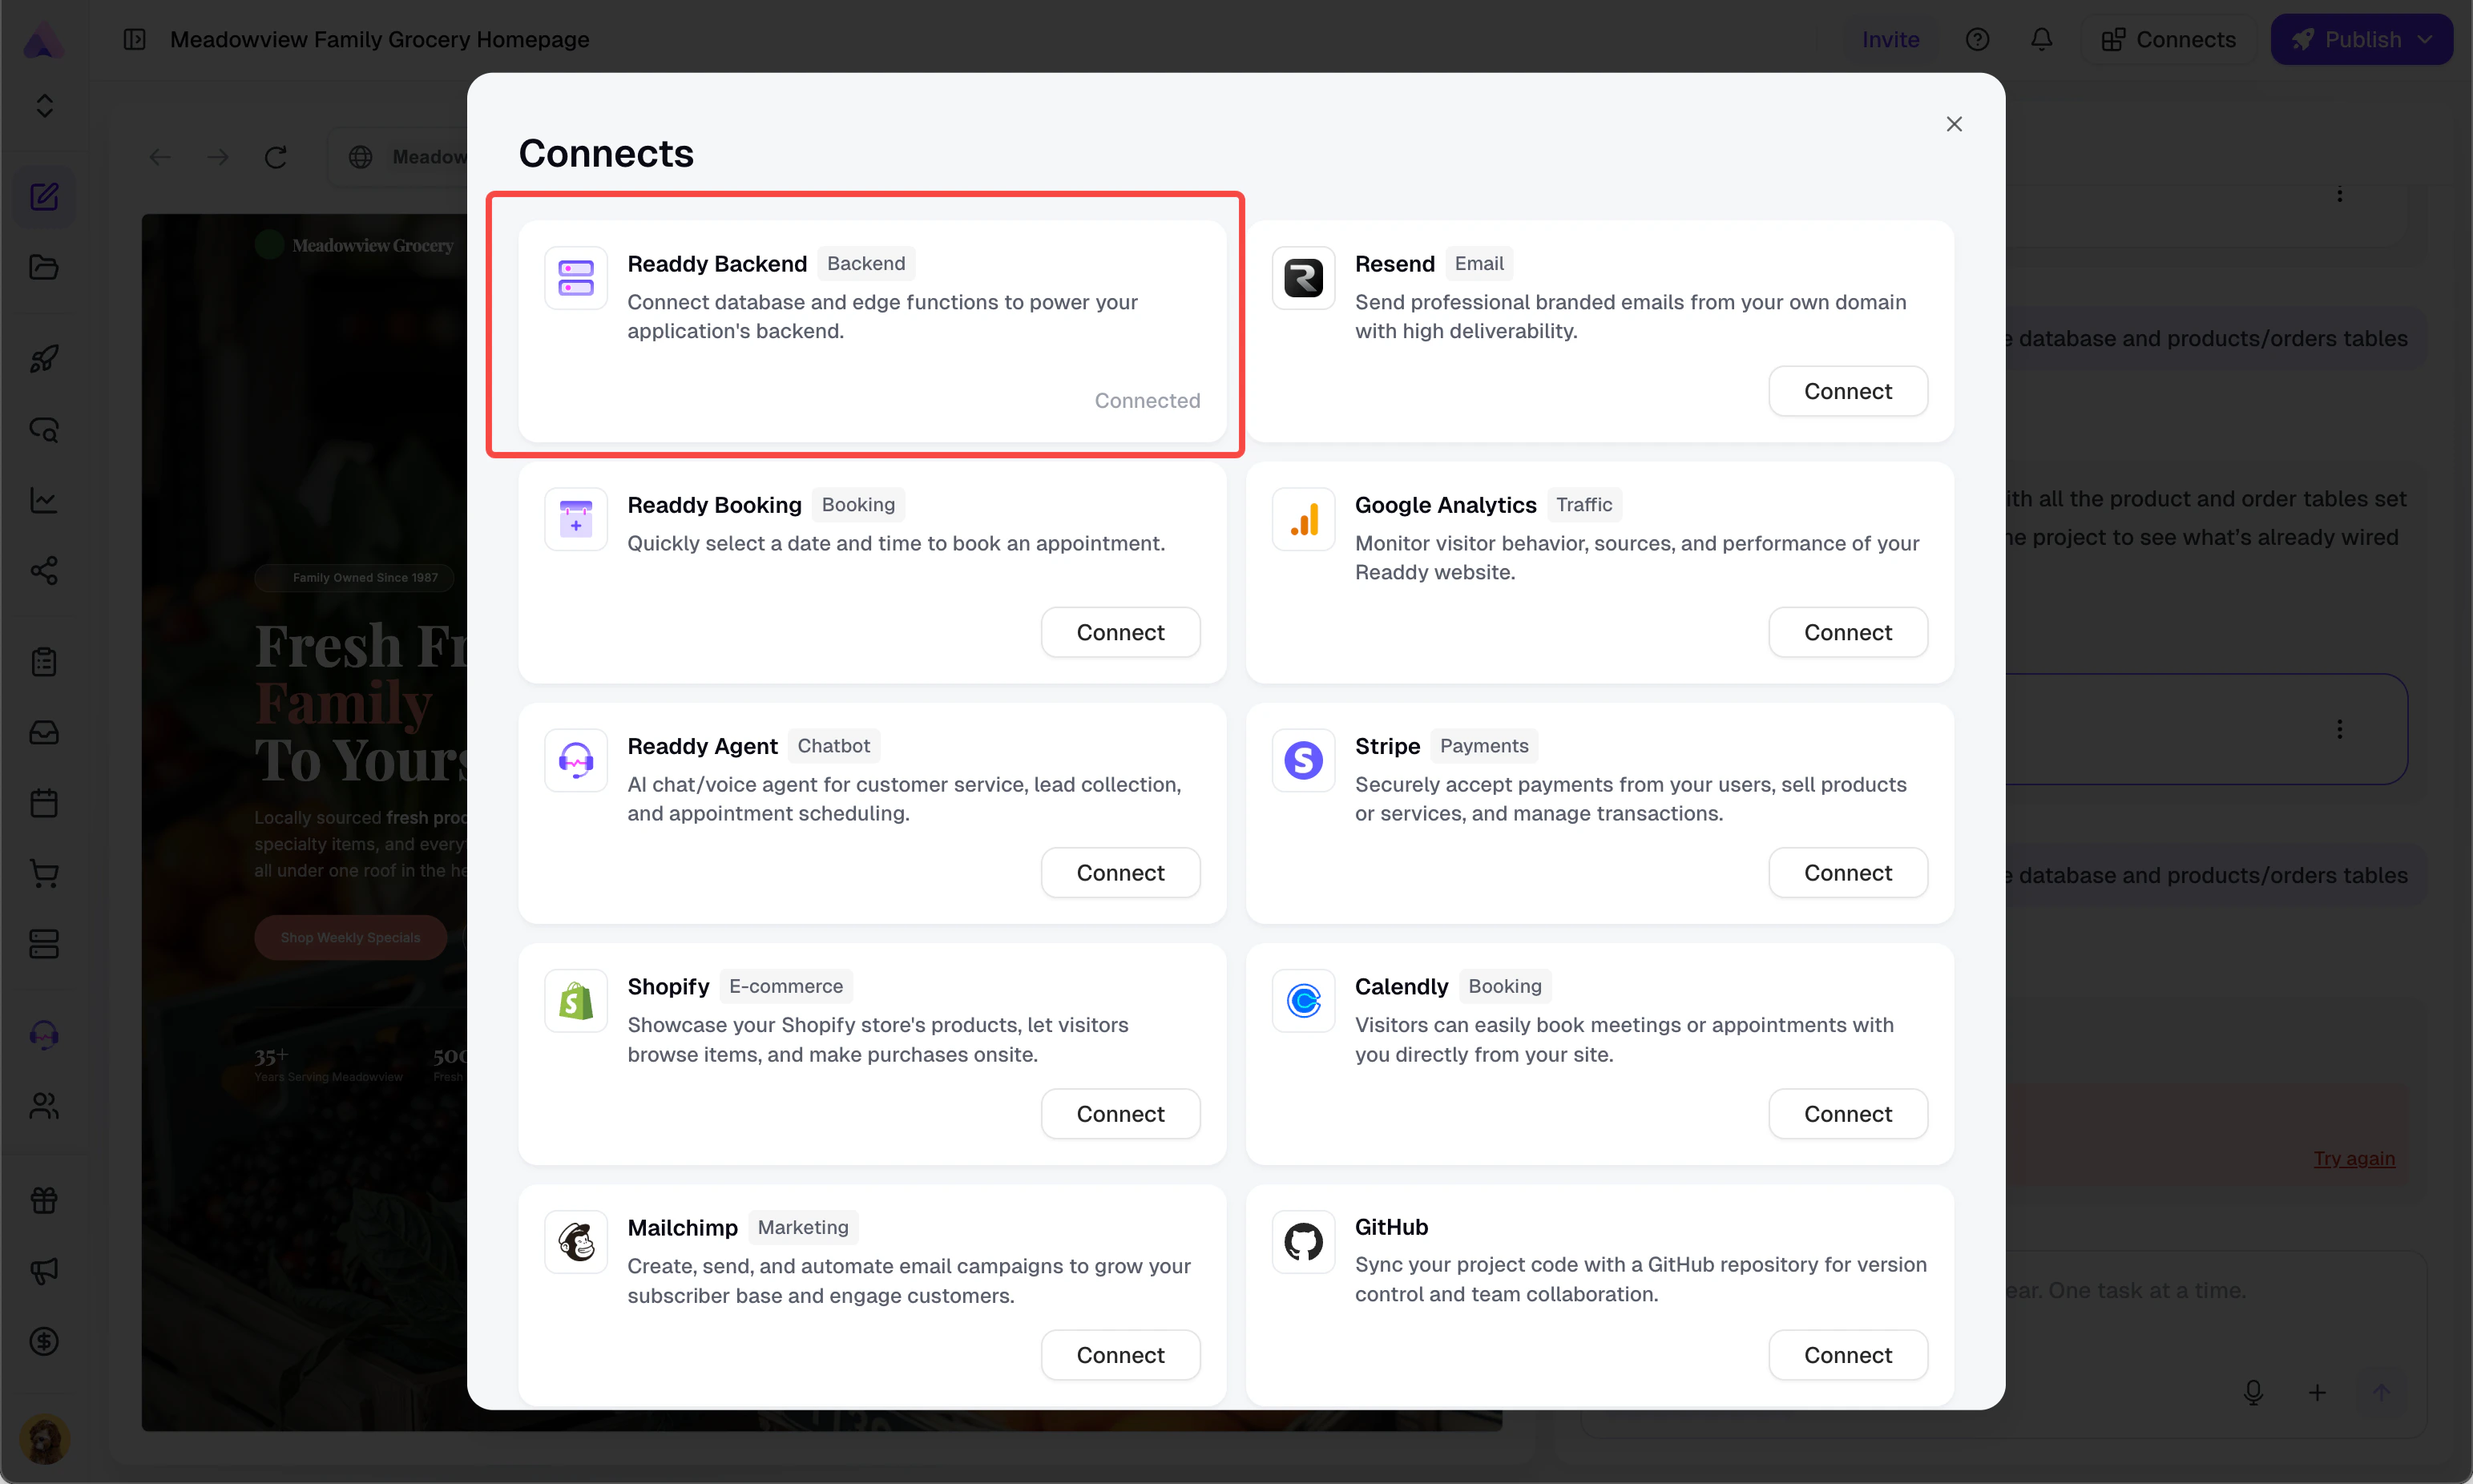Click Shop Weekly Specials button in preview
2473x1484 pixels.
(350, 937)
